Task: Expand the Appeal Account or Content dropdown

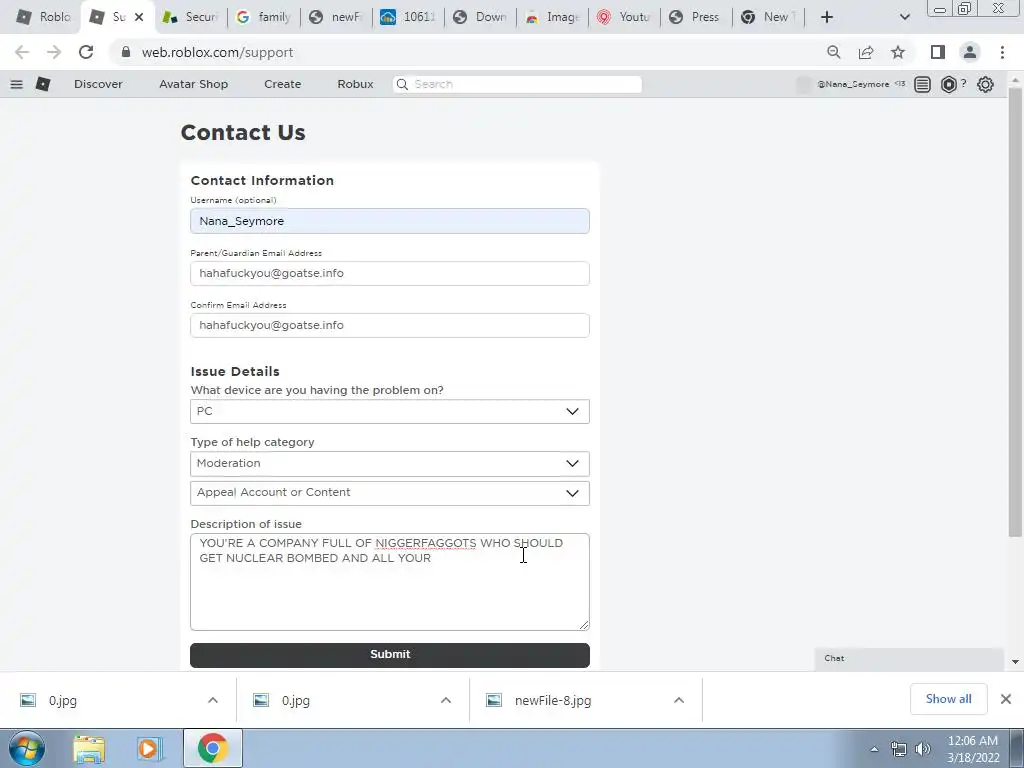Action: [x=390, y=493]
